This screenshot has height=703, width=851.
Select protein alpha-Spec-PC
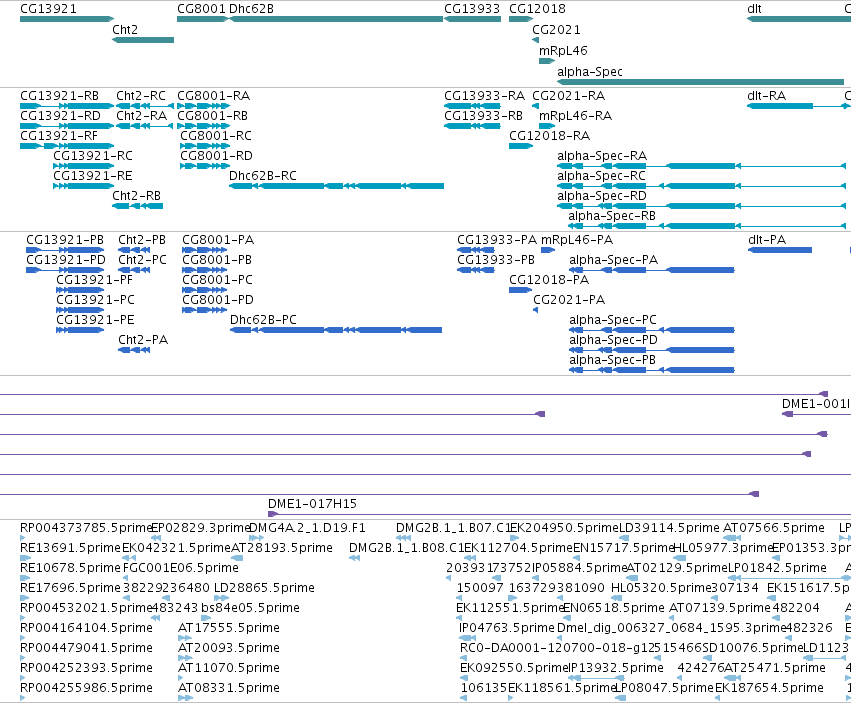pyautogui.click(x=652, y=330)
